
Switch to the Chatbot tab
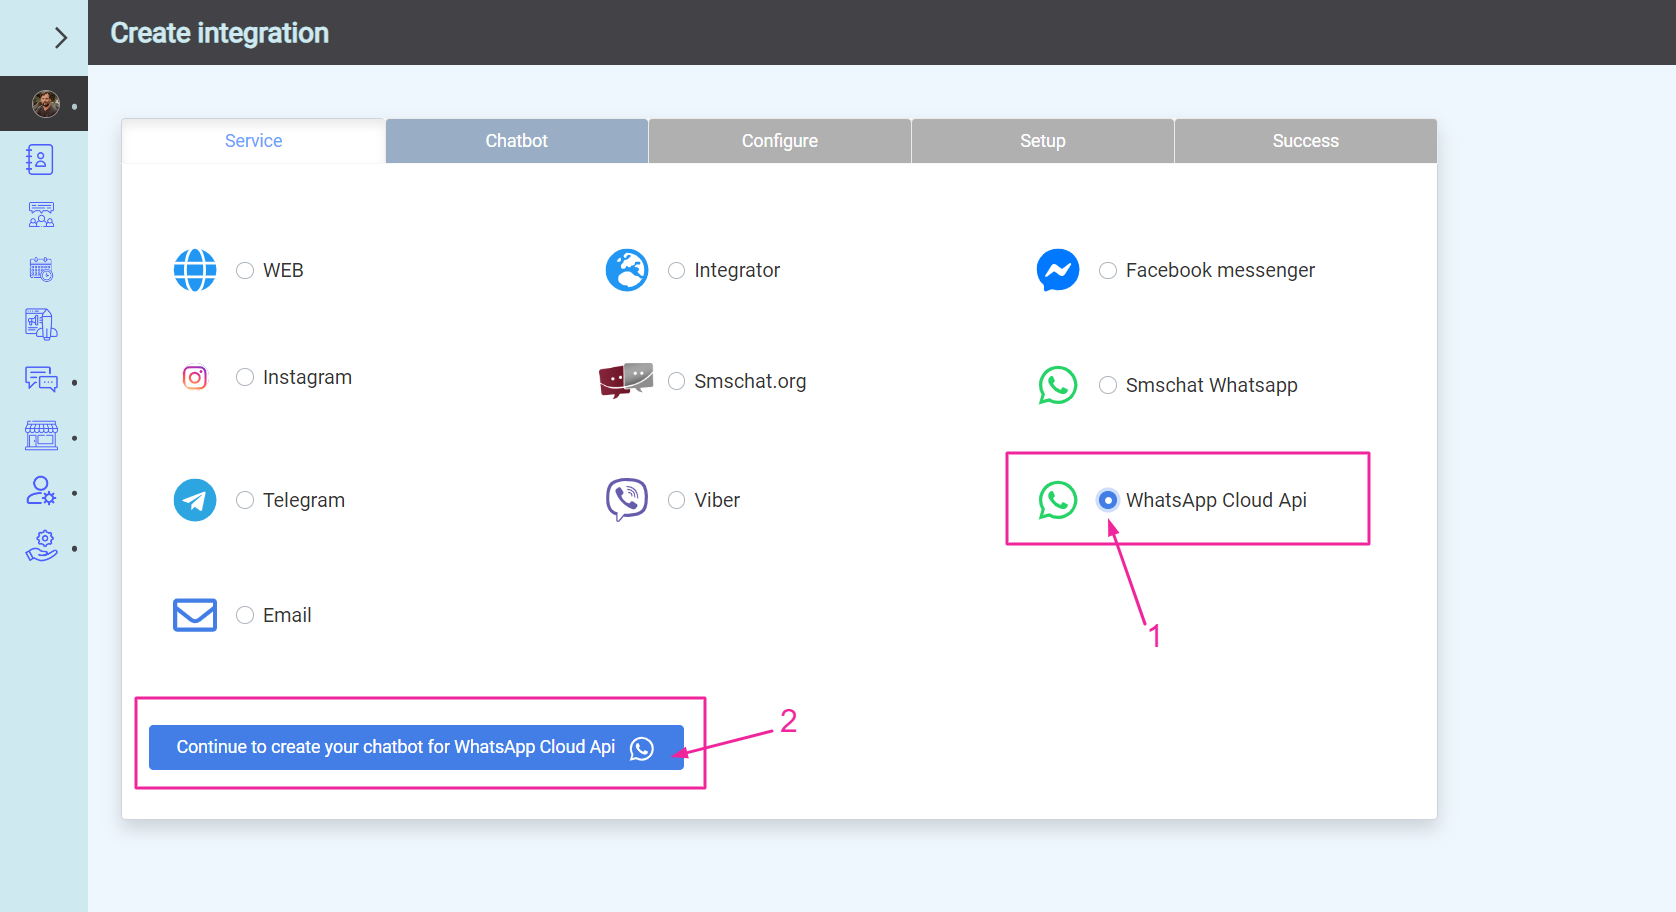click(516, 141)
